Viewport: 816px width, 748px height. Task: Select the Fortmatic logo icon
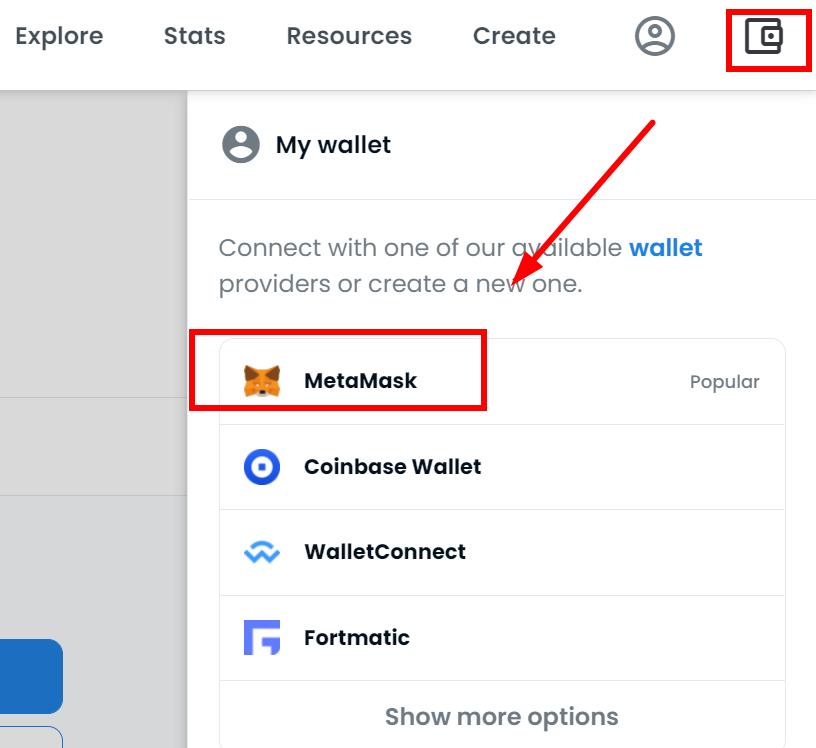coord(262,637)
